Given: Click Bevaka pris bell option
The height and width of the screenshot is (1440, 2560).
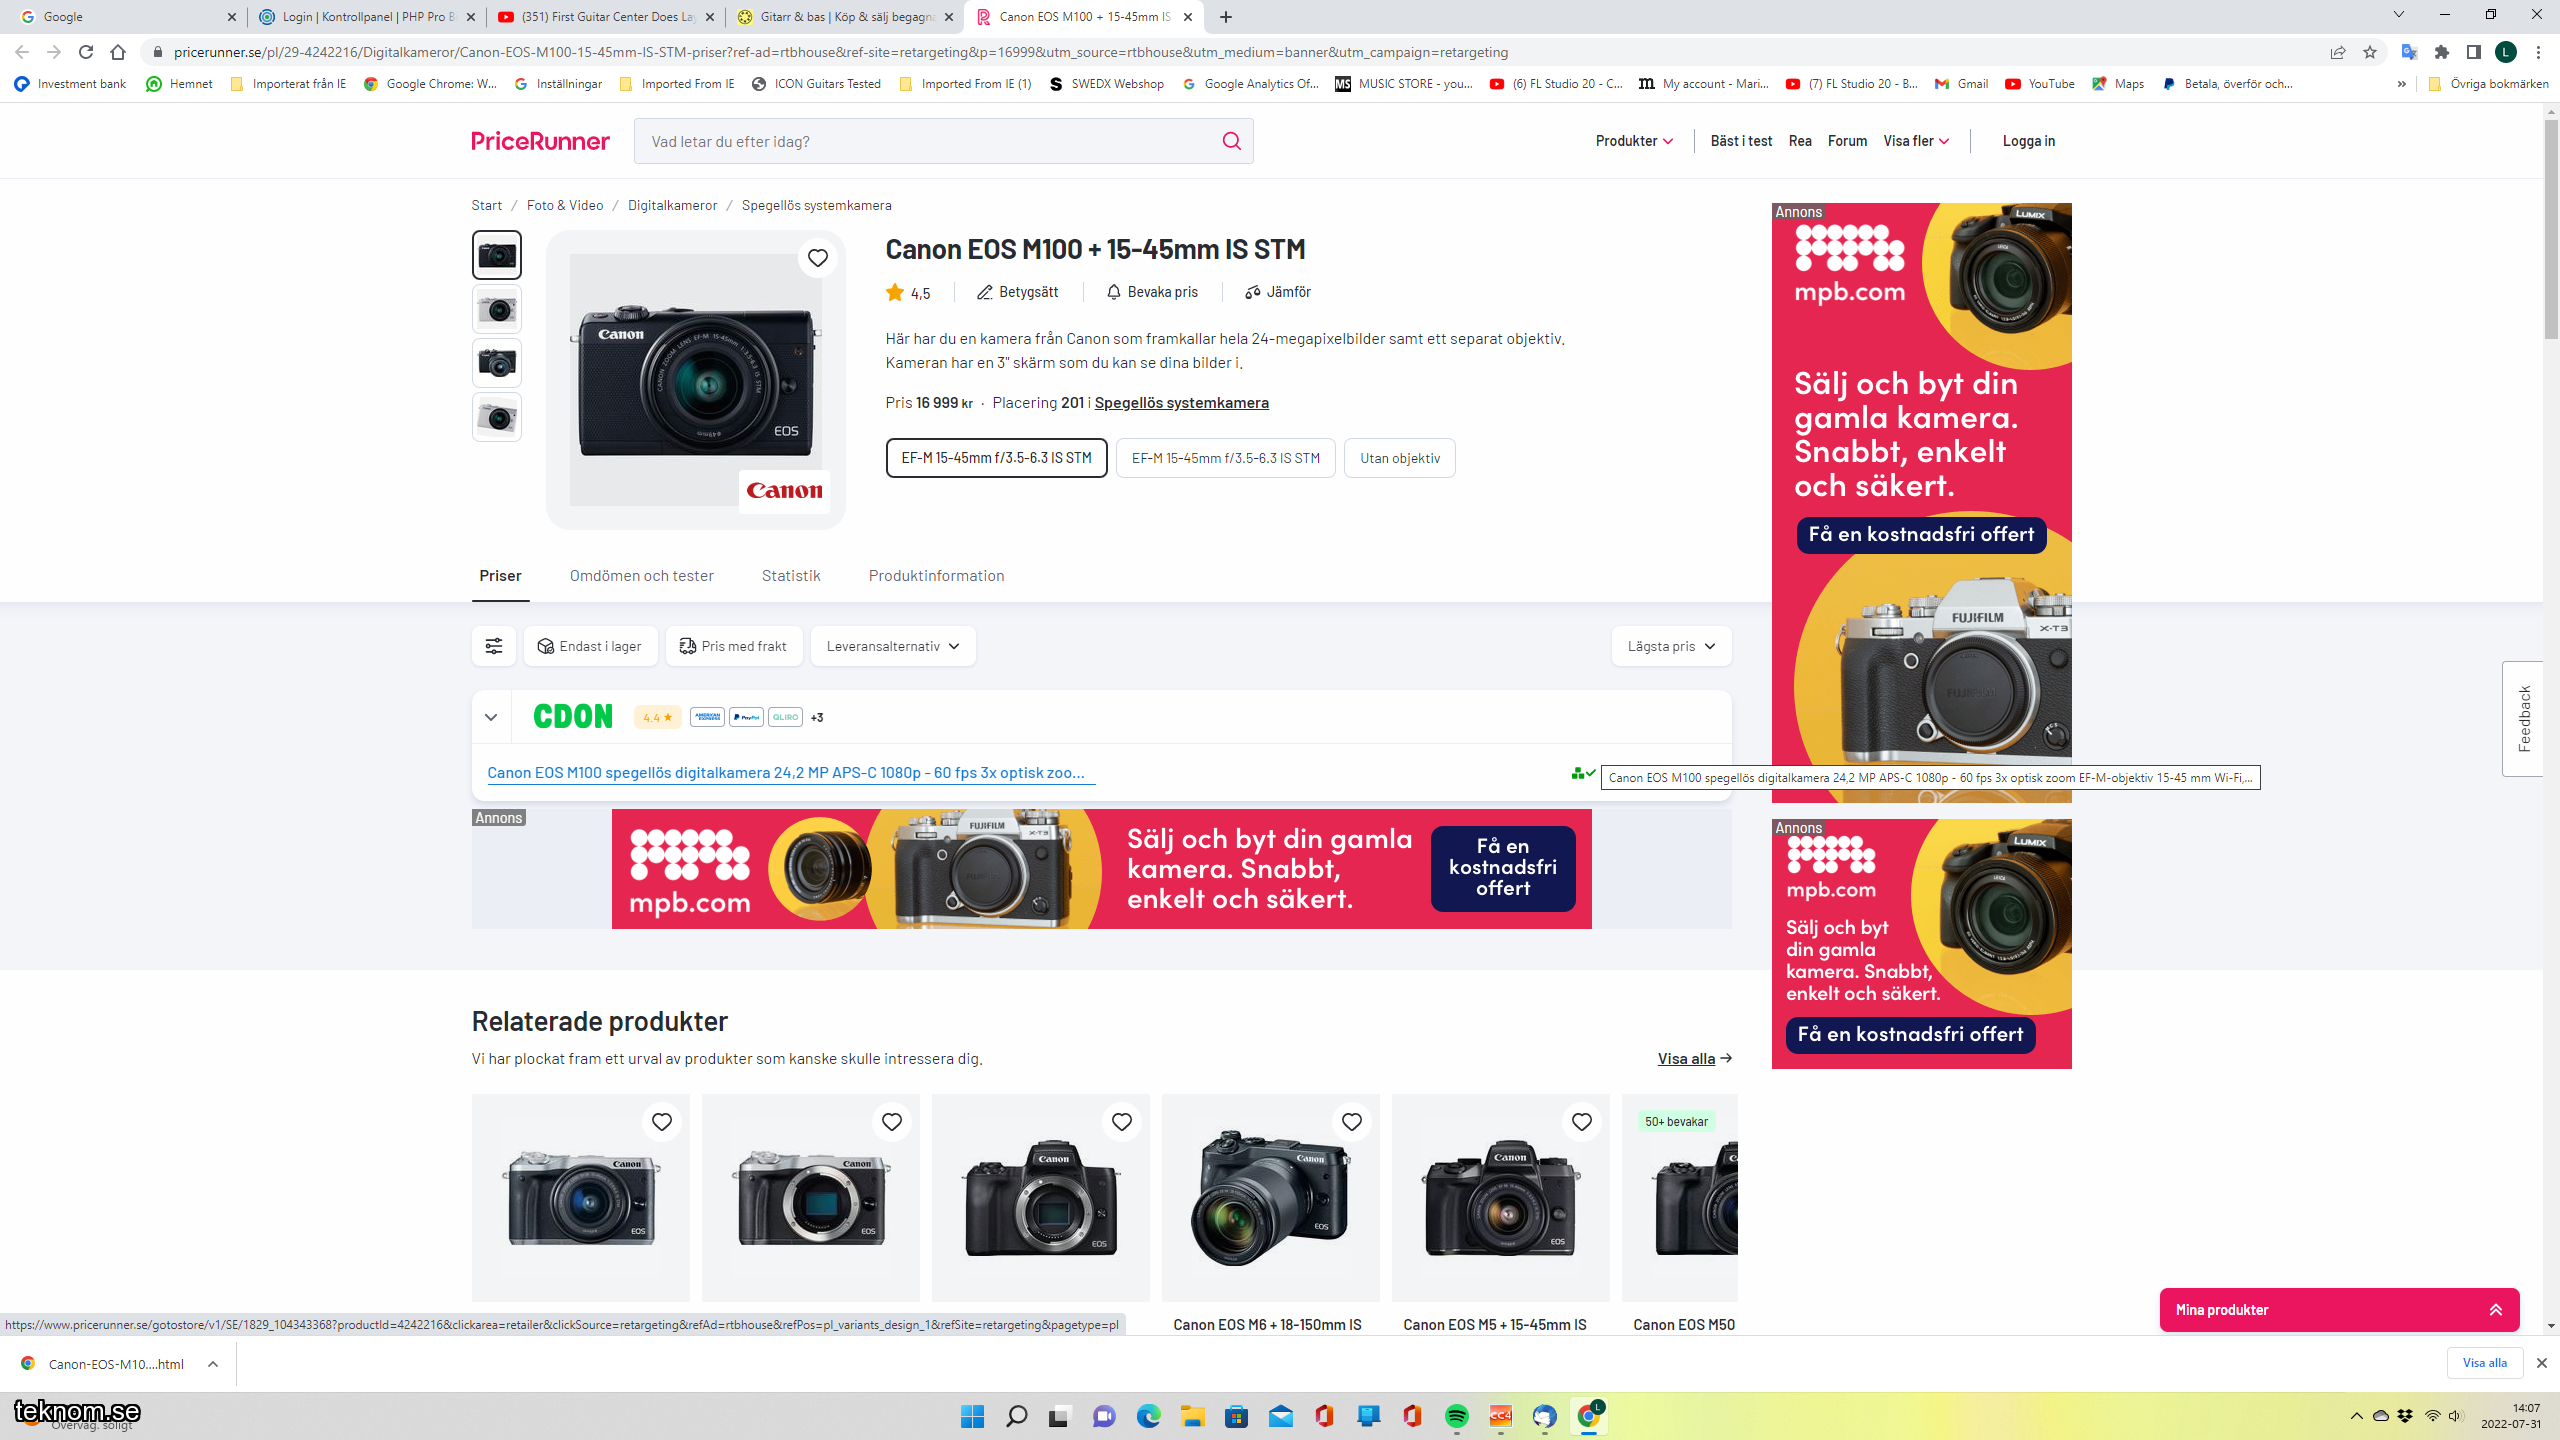Looking at the screenshot, I should coord(1152,292).
